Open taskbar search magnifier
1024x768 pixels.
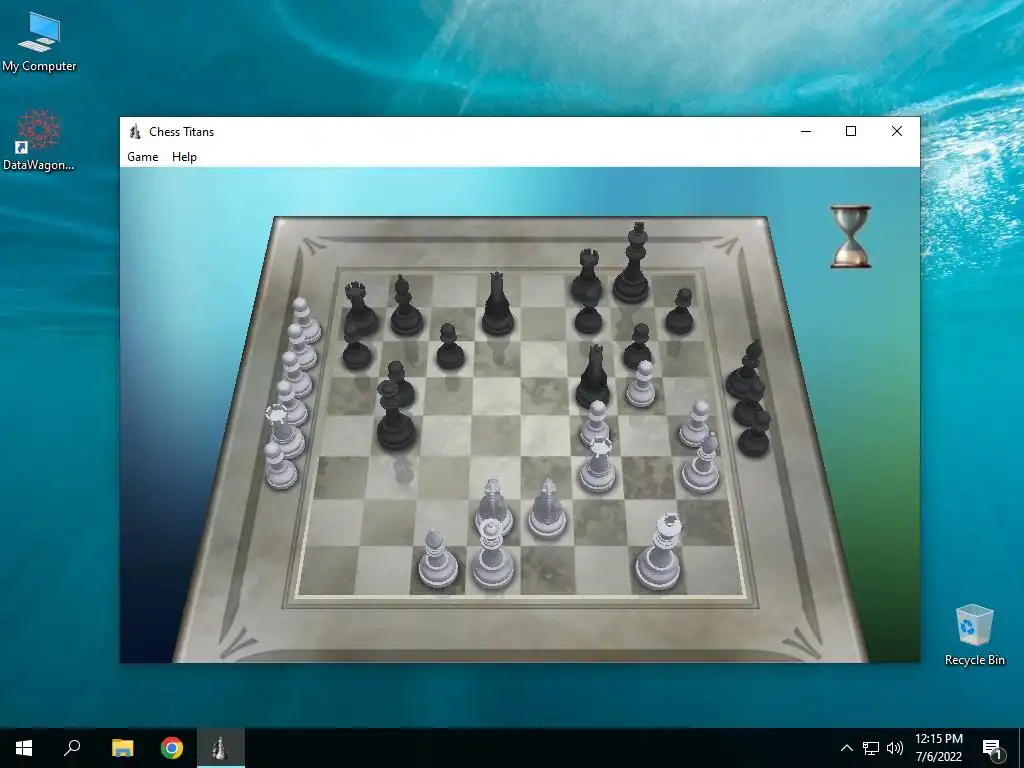(72, 748)
